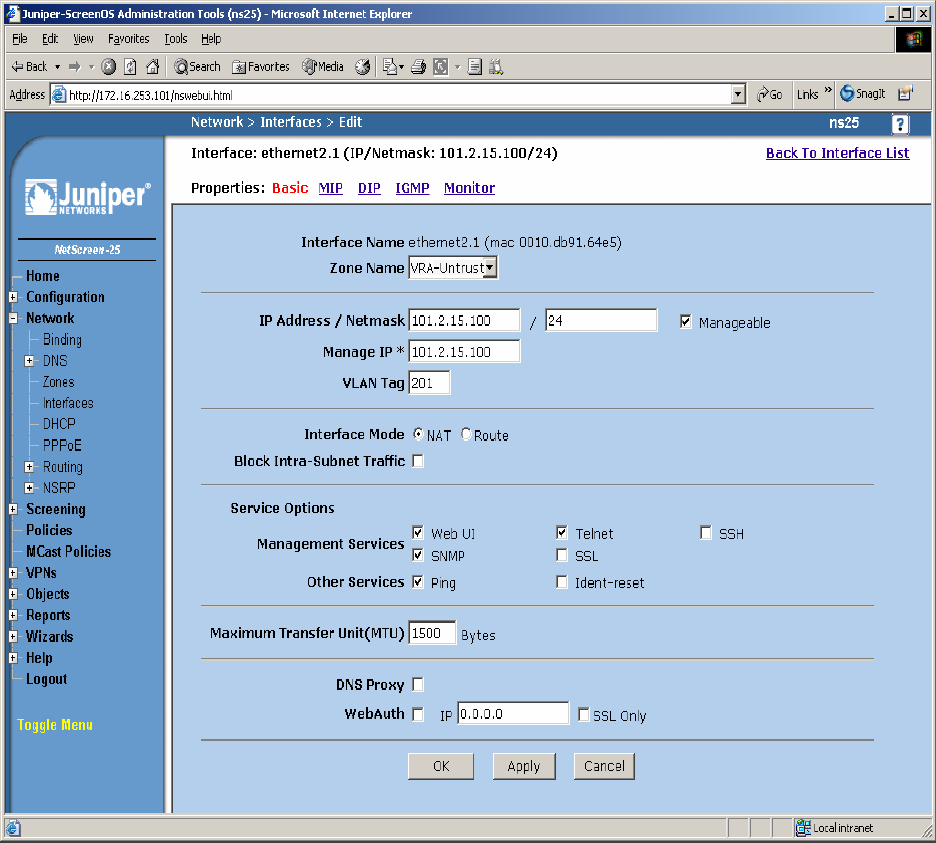Open the Tools menu

tap(176, 39)
